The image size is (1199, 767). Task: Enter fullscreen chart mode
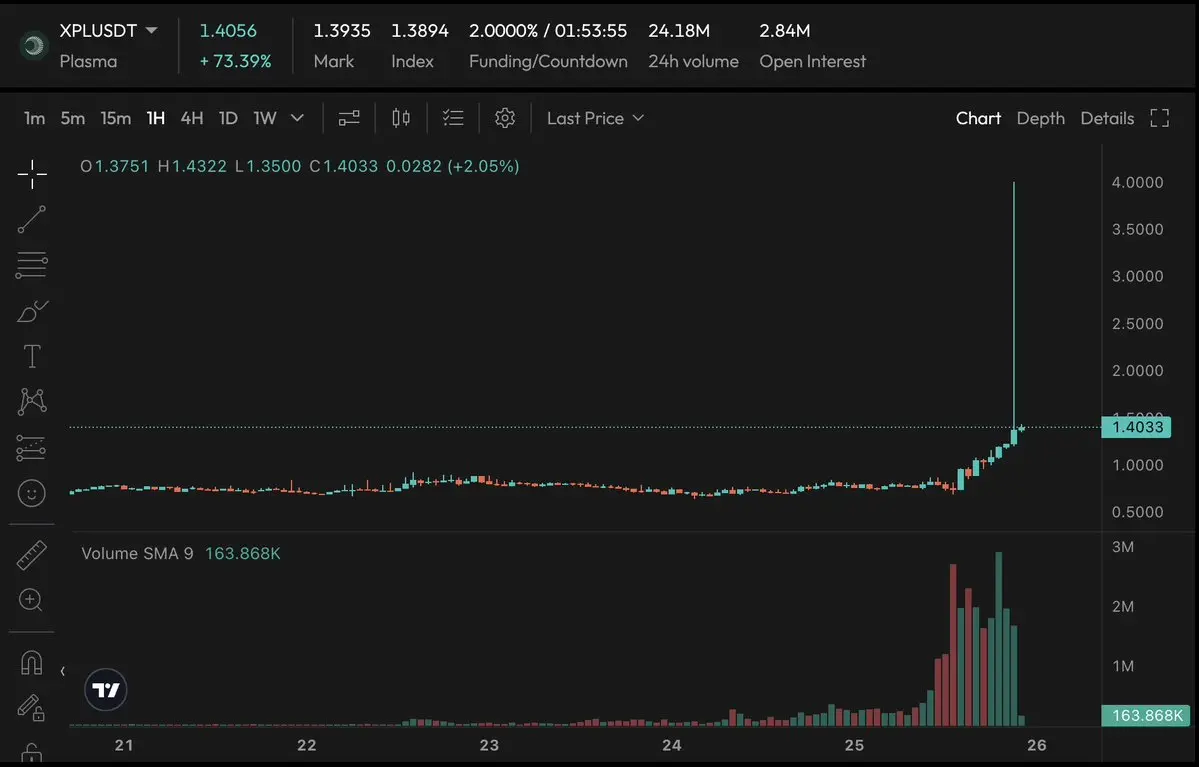click(1159, 118)
